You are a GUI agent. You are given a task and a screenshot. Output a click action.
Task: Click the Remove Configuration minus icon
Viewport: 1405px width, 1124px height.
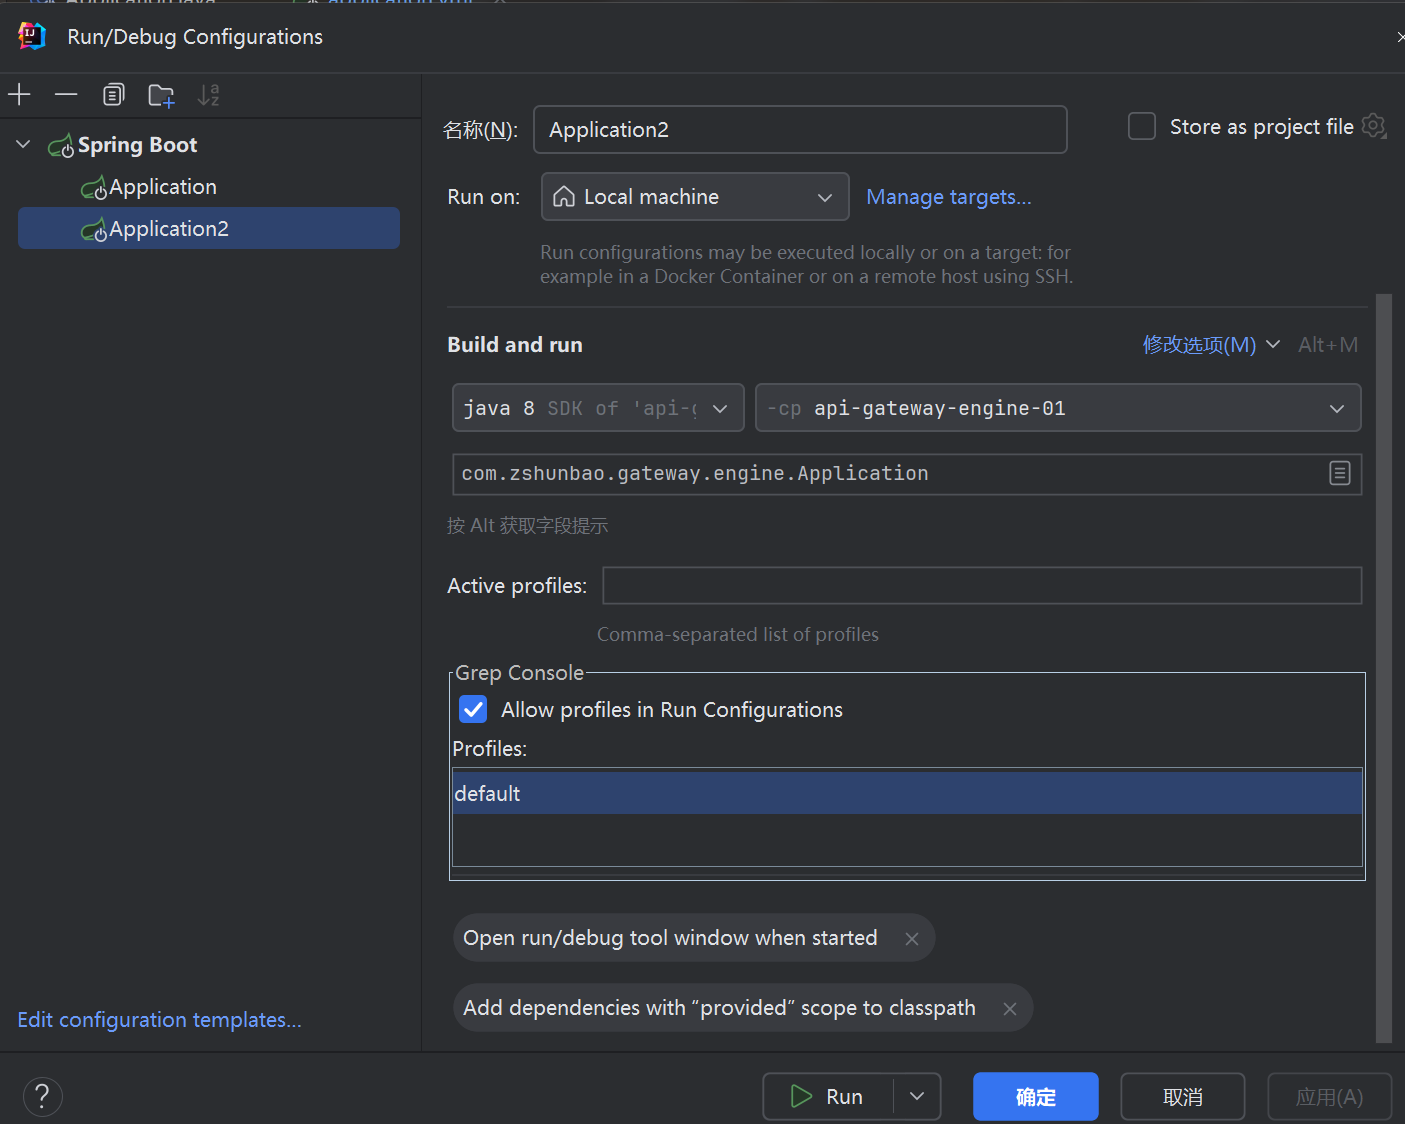click(66, 95)
